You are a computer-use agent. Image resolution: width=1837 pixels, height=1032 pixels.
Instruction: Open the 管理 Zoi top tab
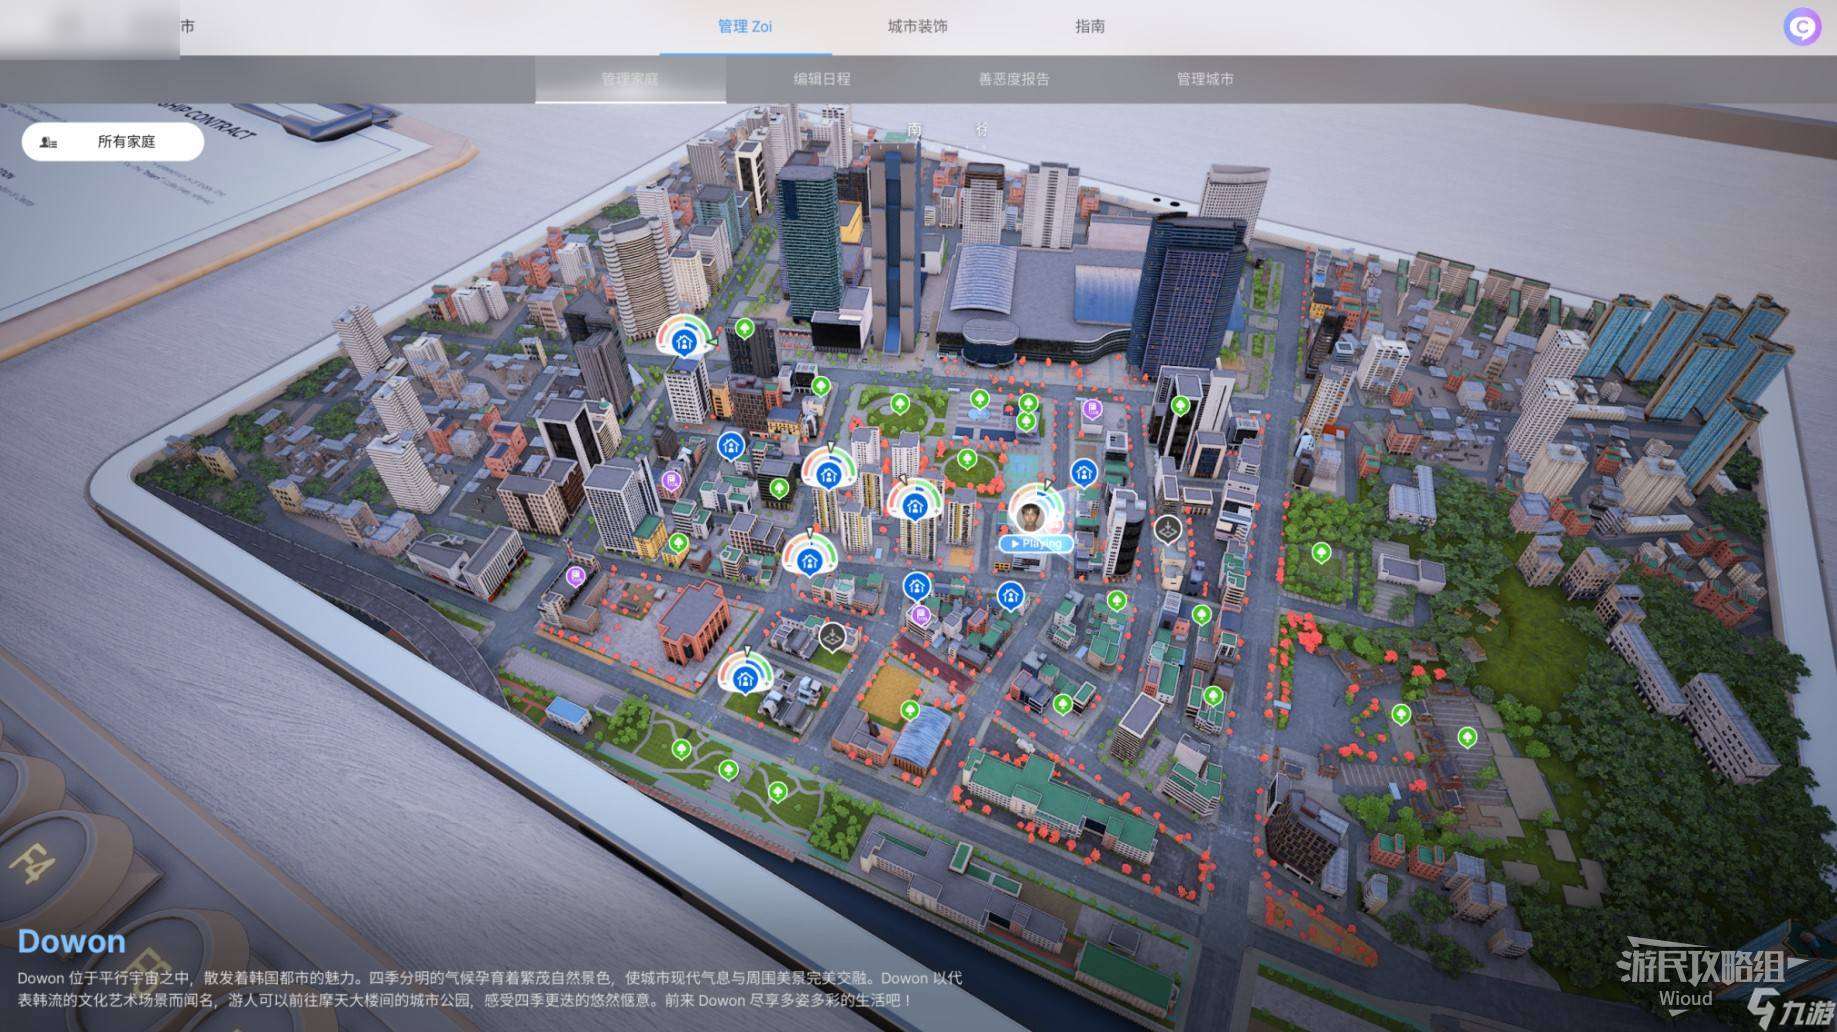[x=745, y=27]
